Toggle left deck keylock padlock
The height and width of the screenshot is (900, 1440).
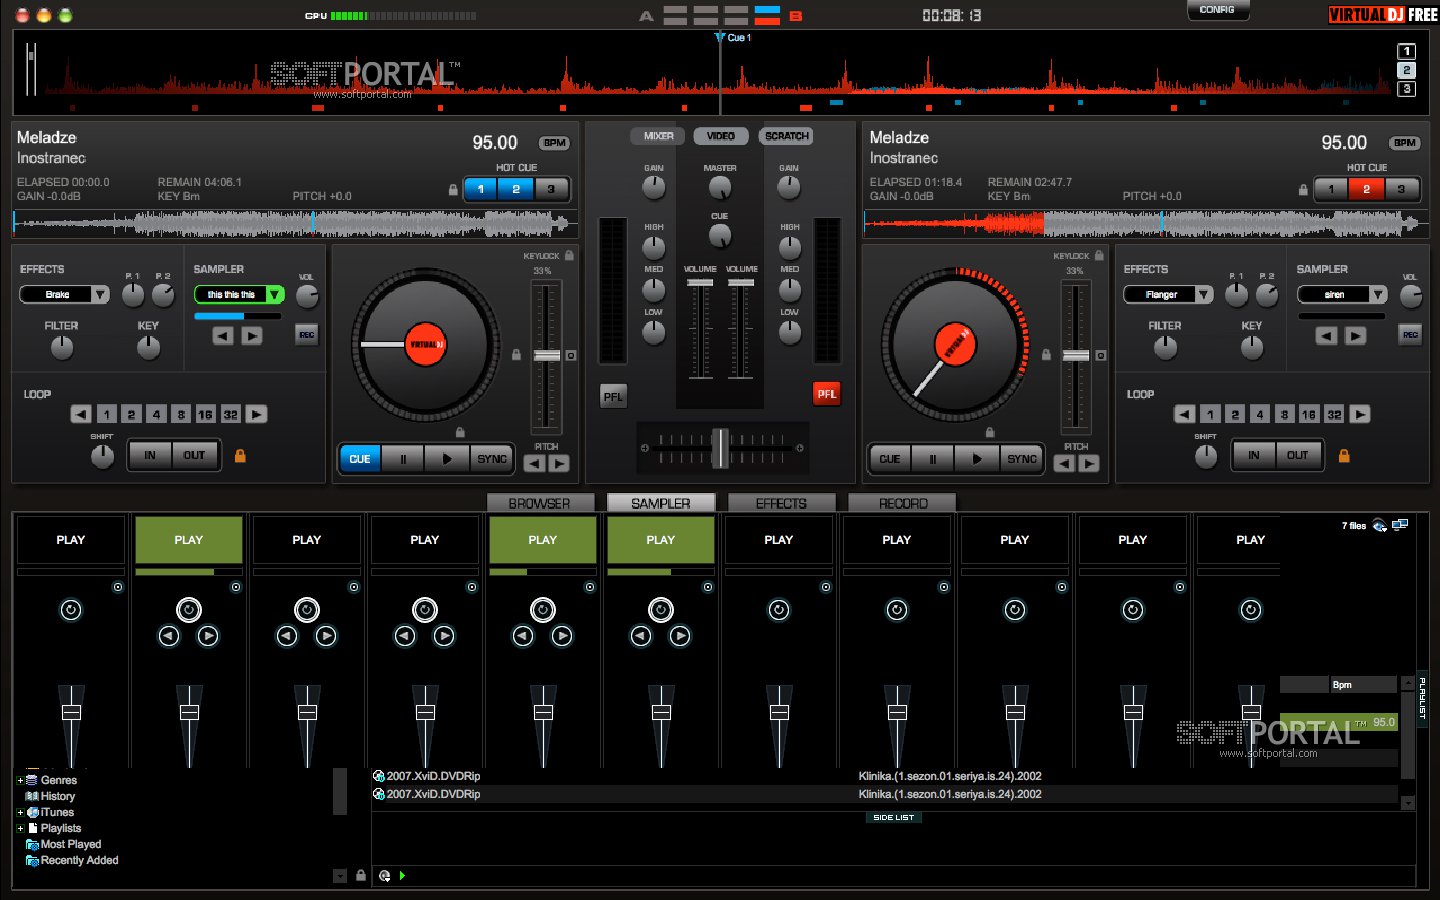tap(569, 256)
